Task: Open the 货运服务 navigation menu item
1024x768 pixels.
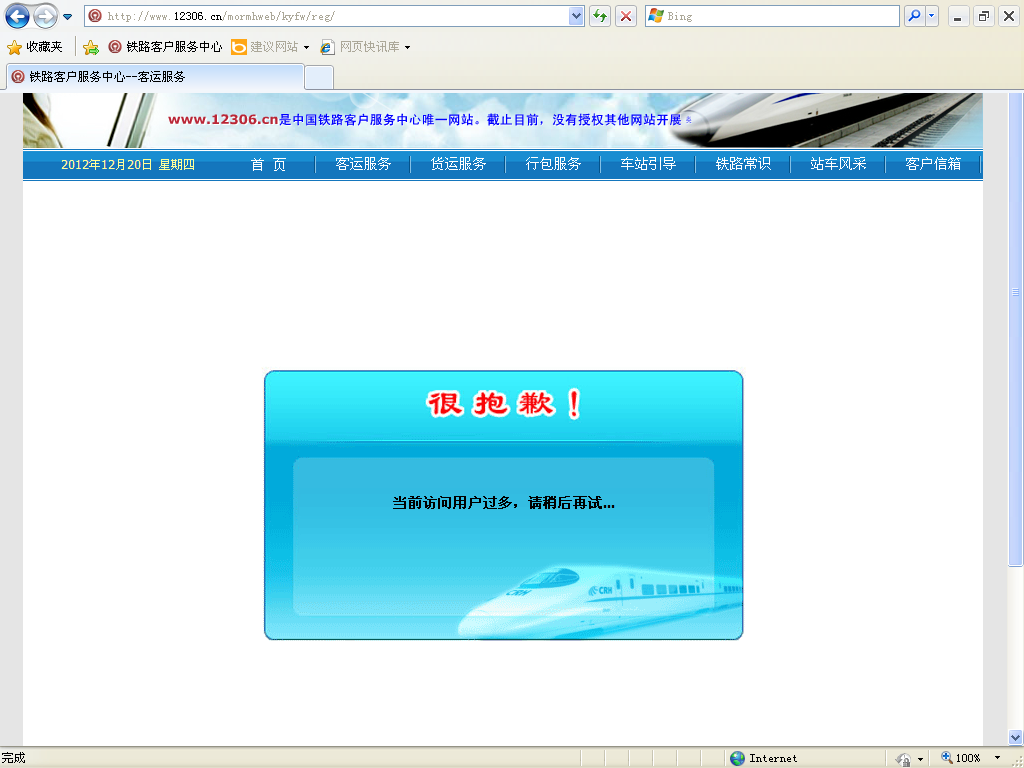Action: [458, 165]
